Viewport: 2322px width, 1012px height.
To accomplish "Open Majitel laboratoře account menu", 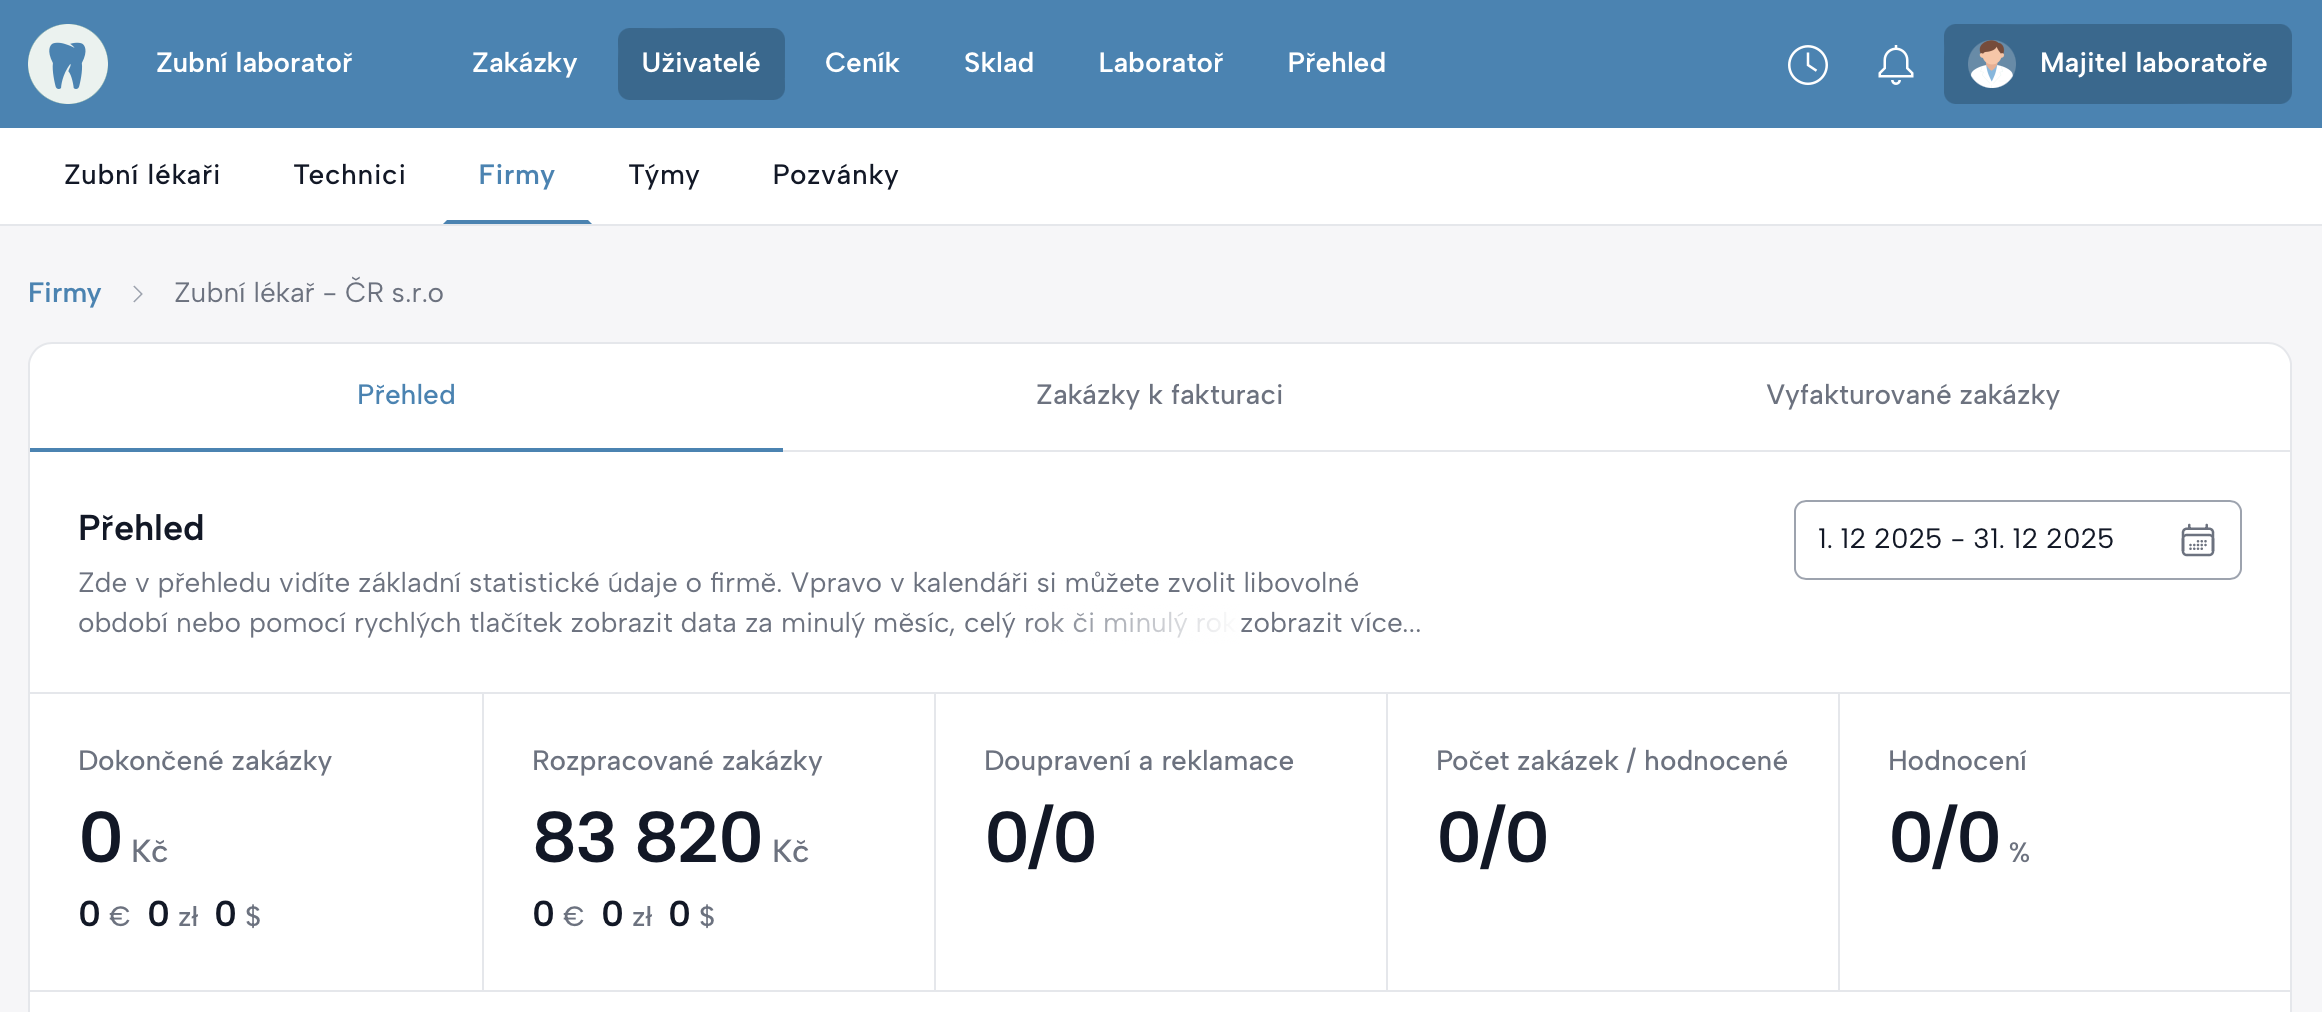I will click(2152, 64).
